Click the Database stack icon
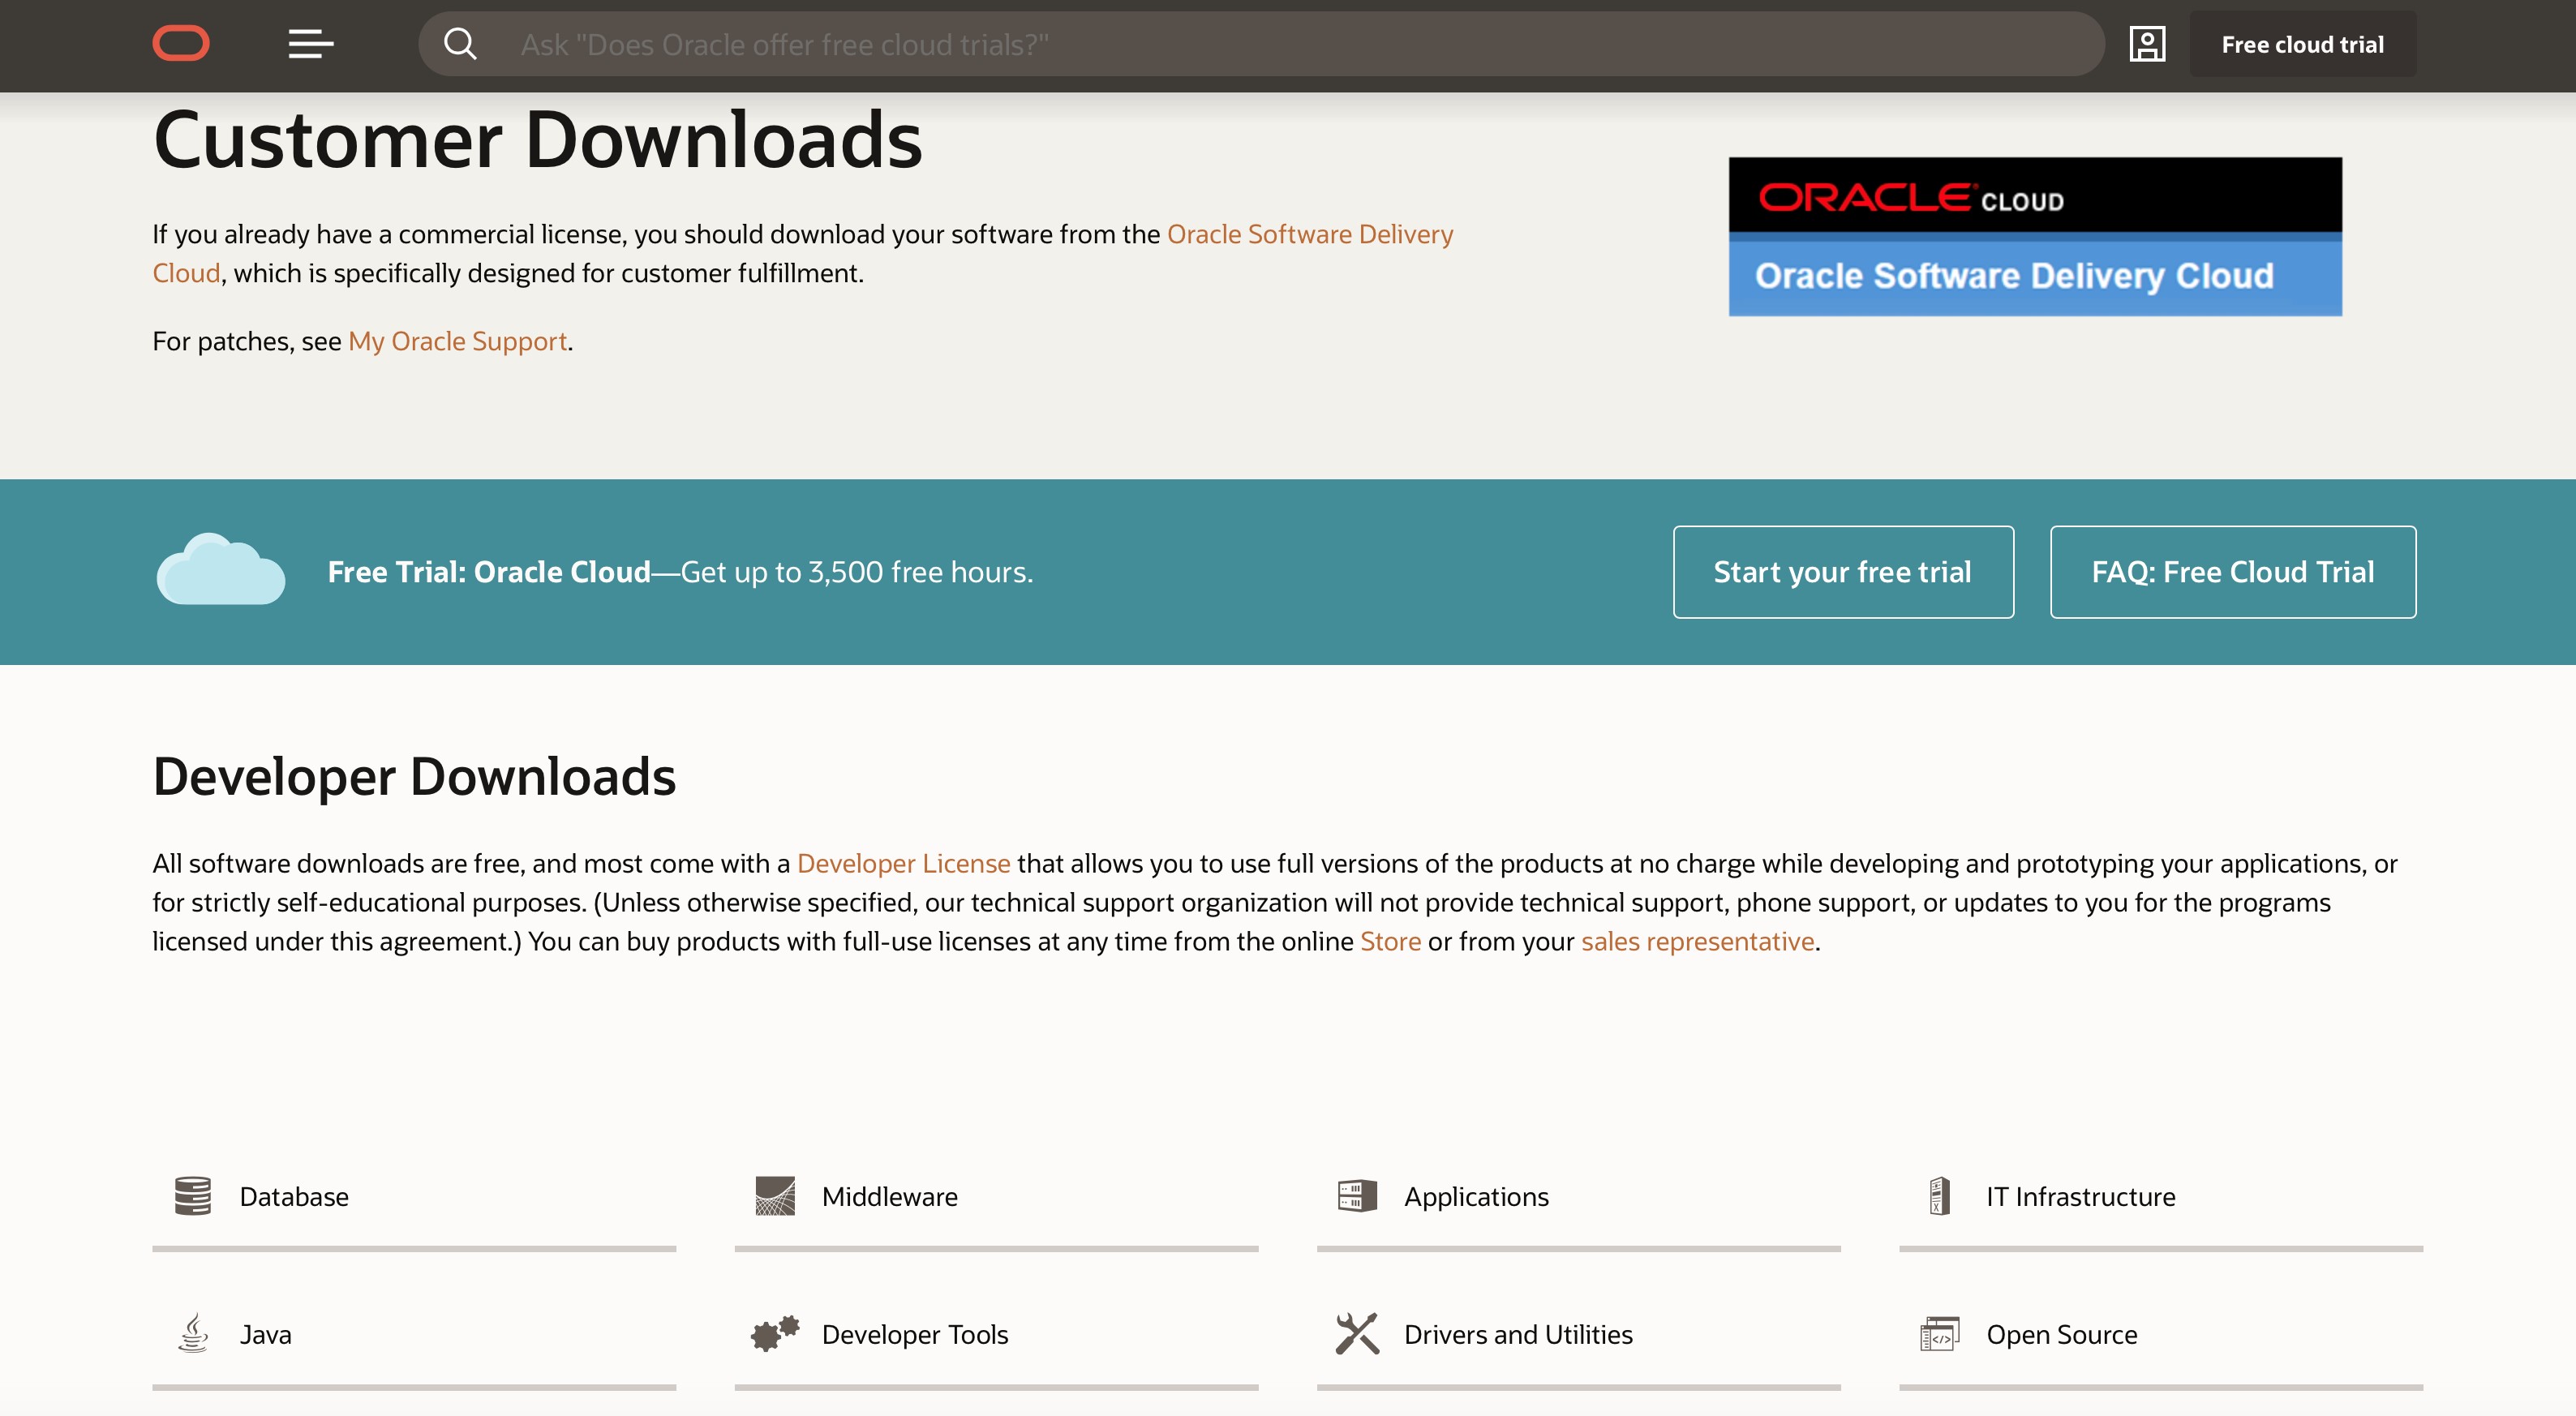Screen dimensions: 2576x1416 (193, 1196)
